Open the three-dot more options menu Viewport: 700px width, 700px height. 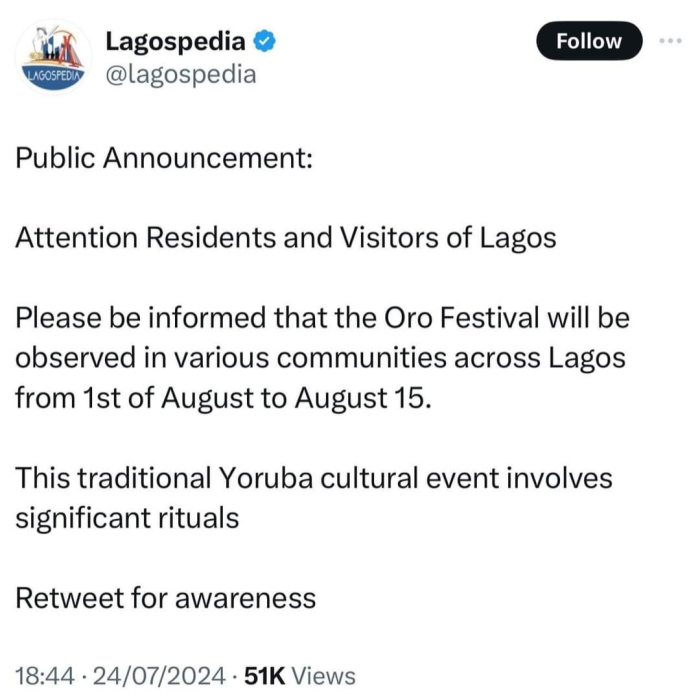click(x=670, y=41)
